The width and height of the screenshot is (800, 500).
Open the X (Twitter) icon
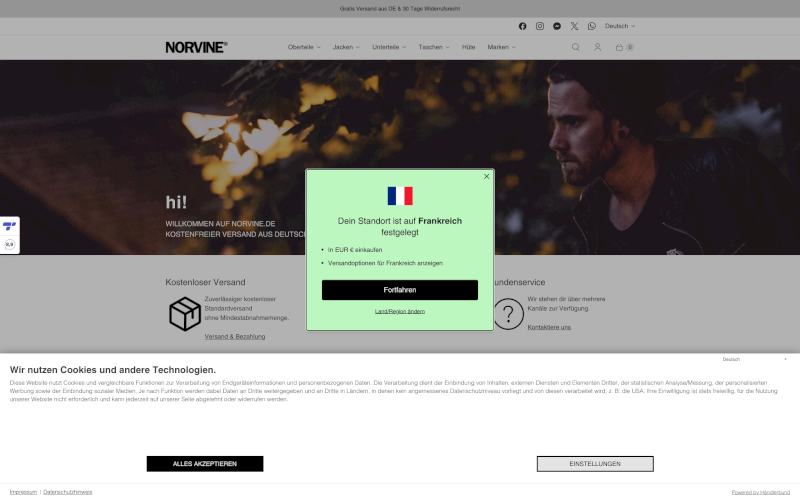click(574, 26)
